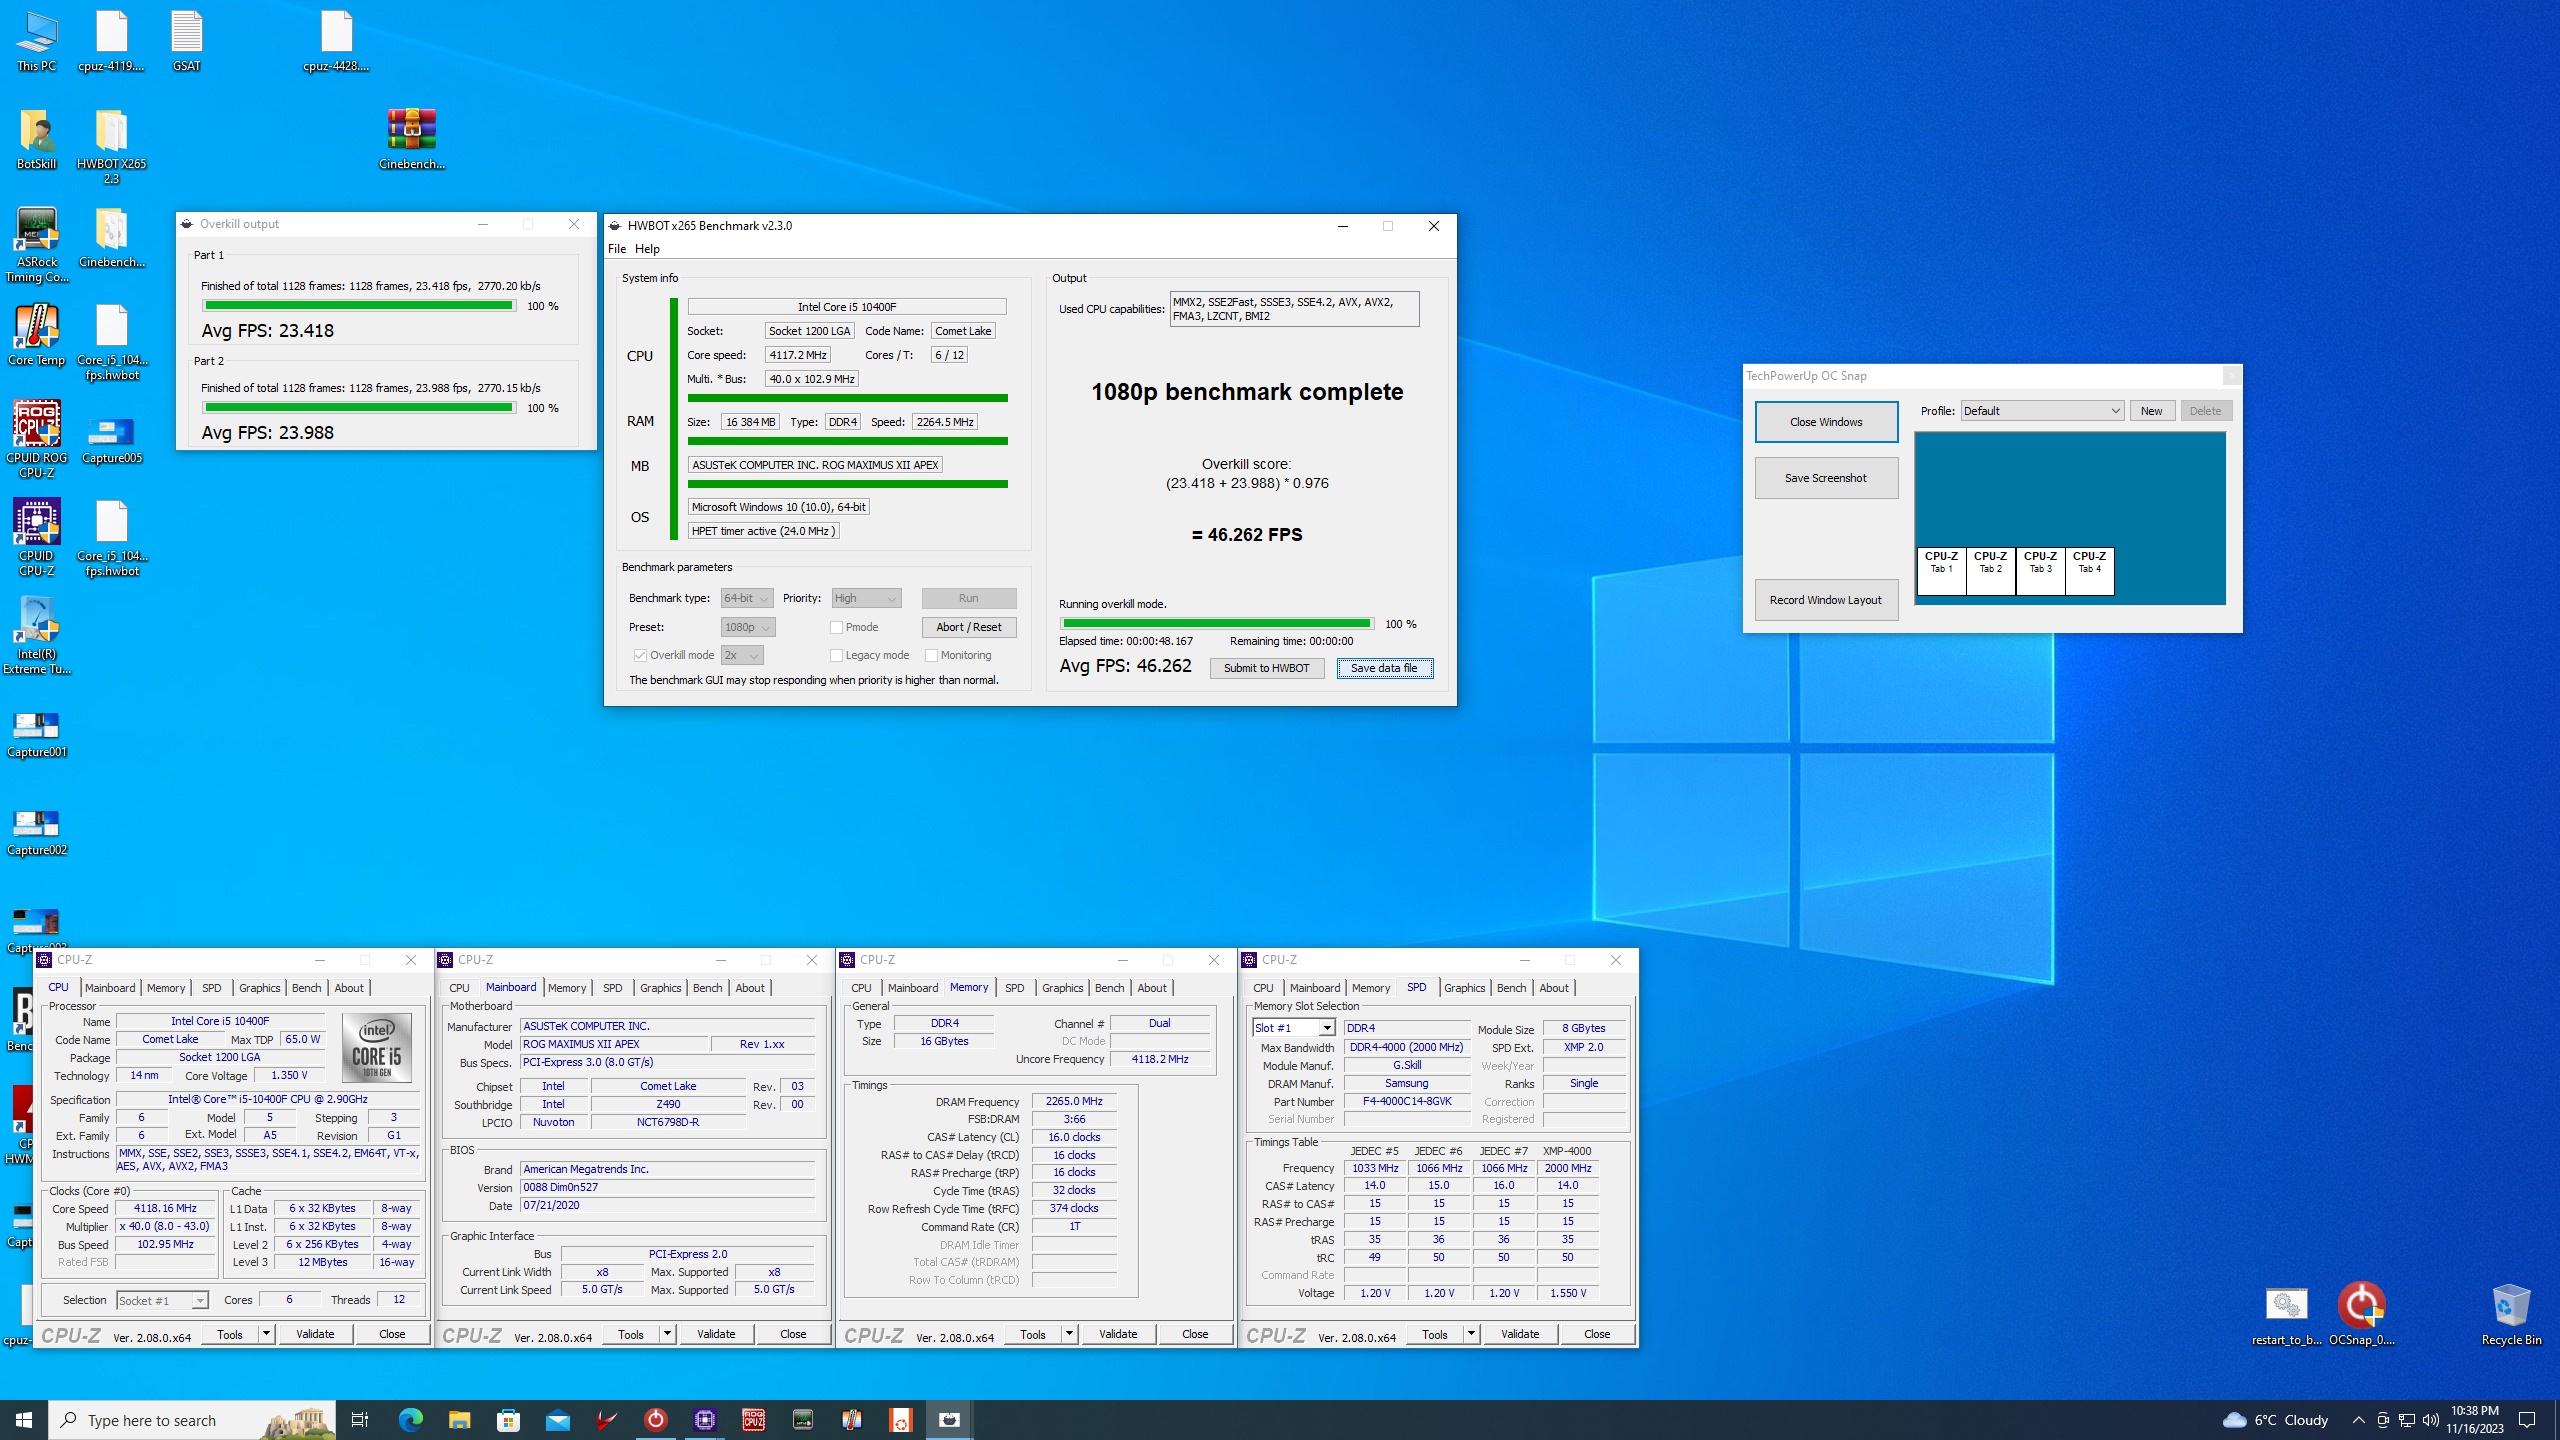This screenshot has width=2560, height=1440.
Task: Open Capture001 image on desktop
Action: point(36,734)
